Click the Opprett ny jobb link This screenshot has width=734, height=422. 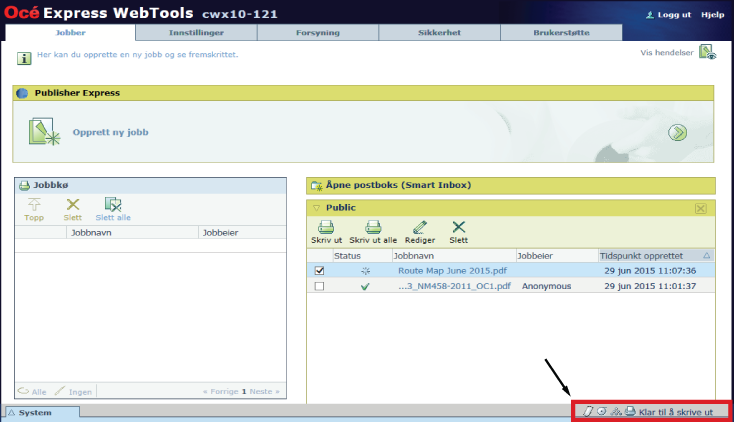pos(110,132)
